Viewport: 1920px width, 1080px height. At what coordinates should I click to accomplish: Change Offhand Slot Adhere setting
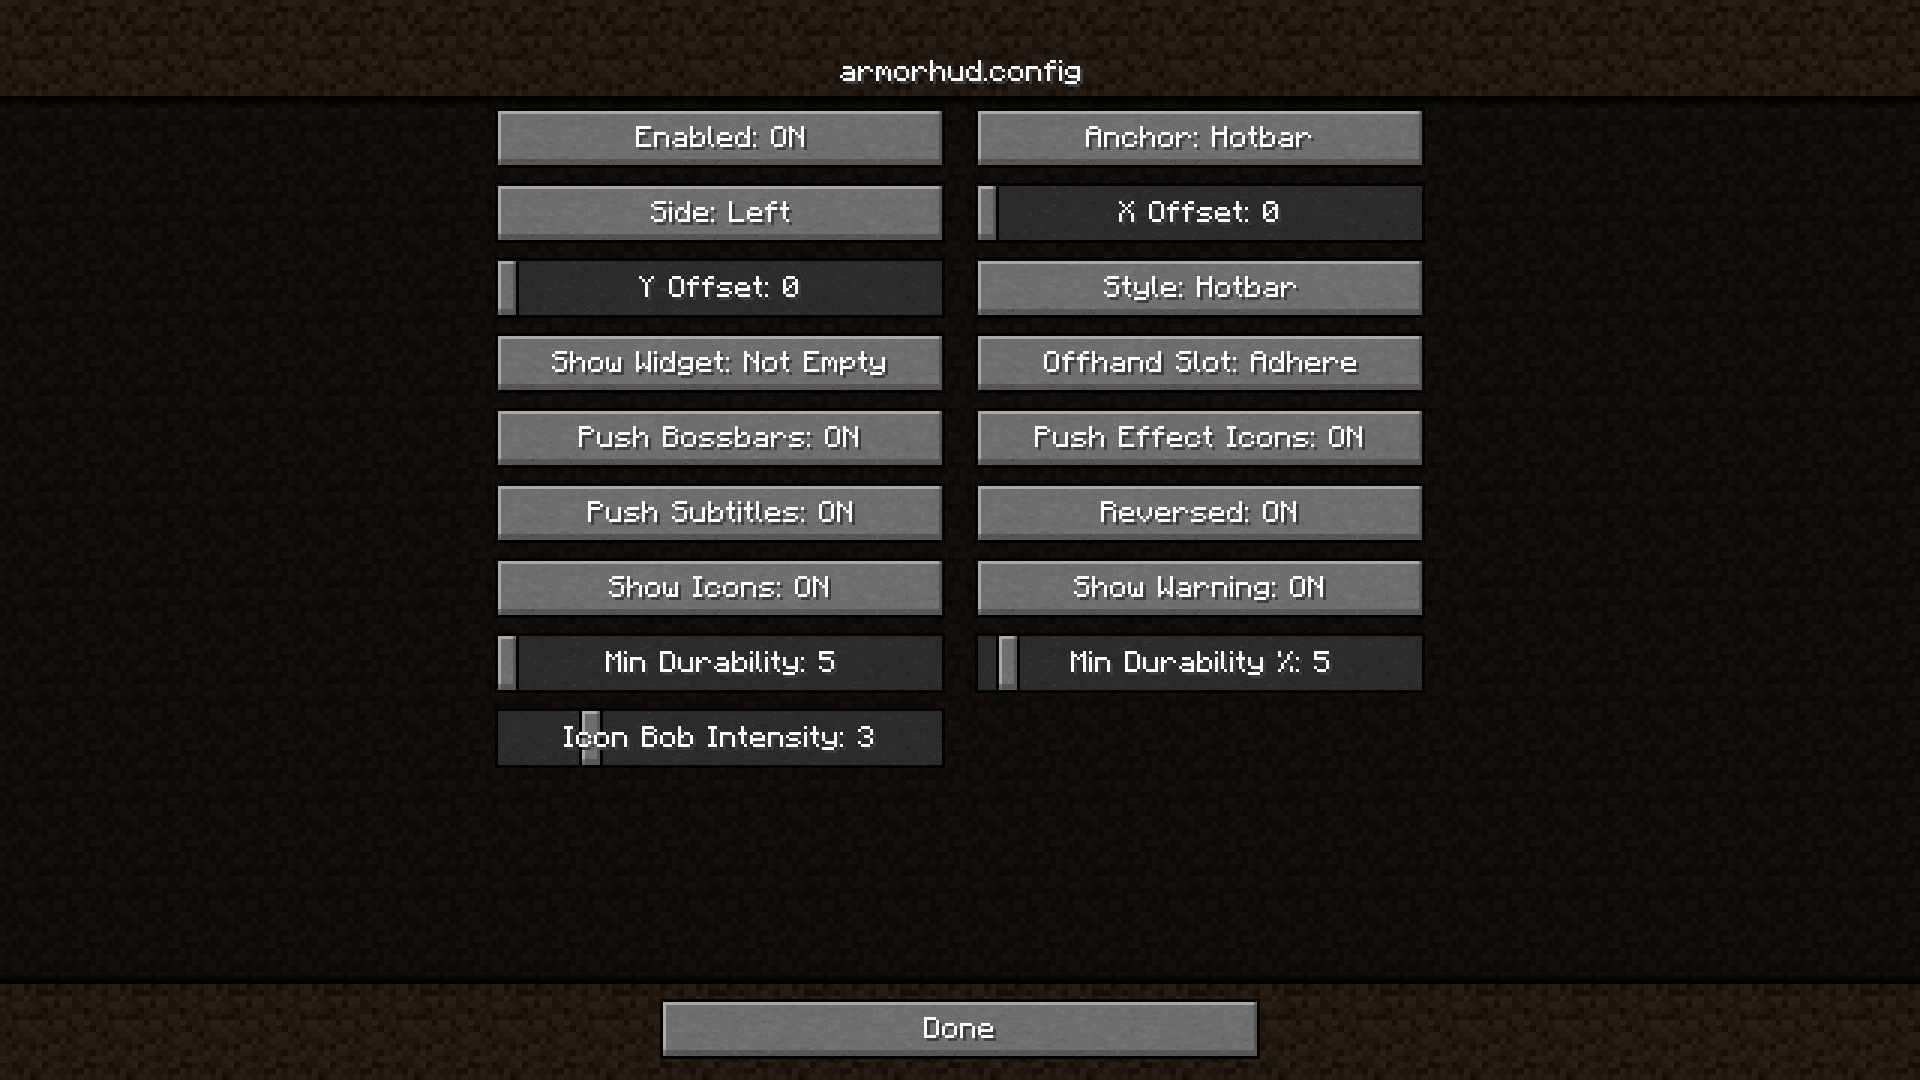1199,361
